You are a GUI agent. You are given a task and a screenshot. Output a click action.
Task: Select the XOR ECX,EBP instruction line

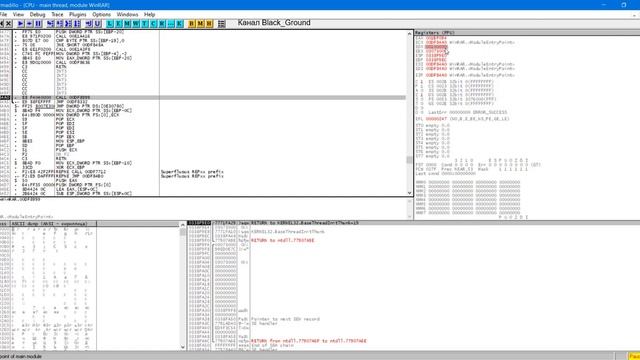[70, 167]
